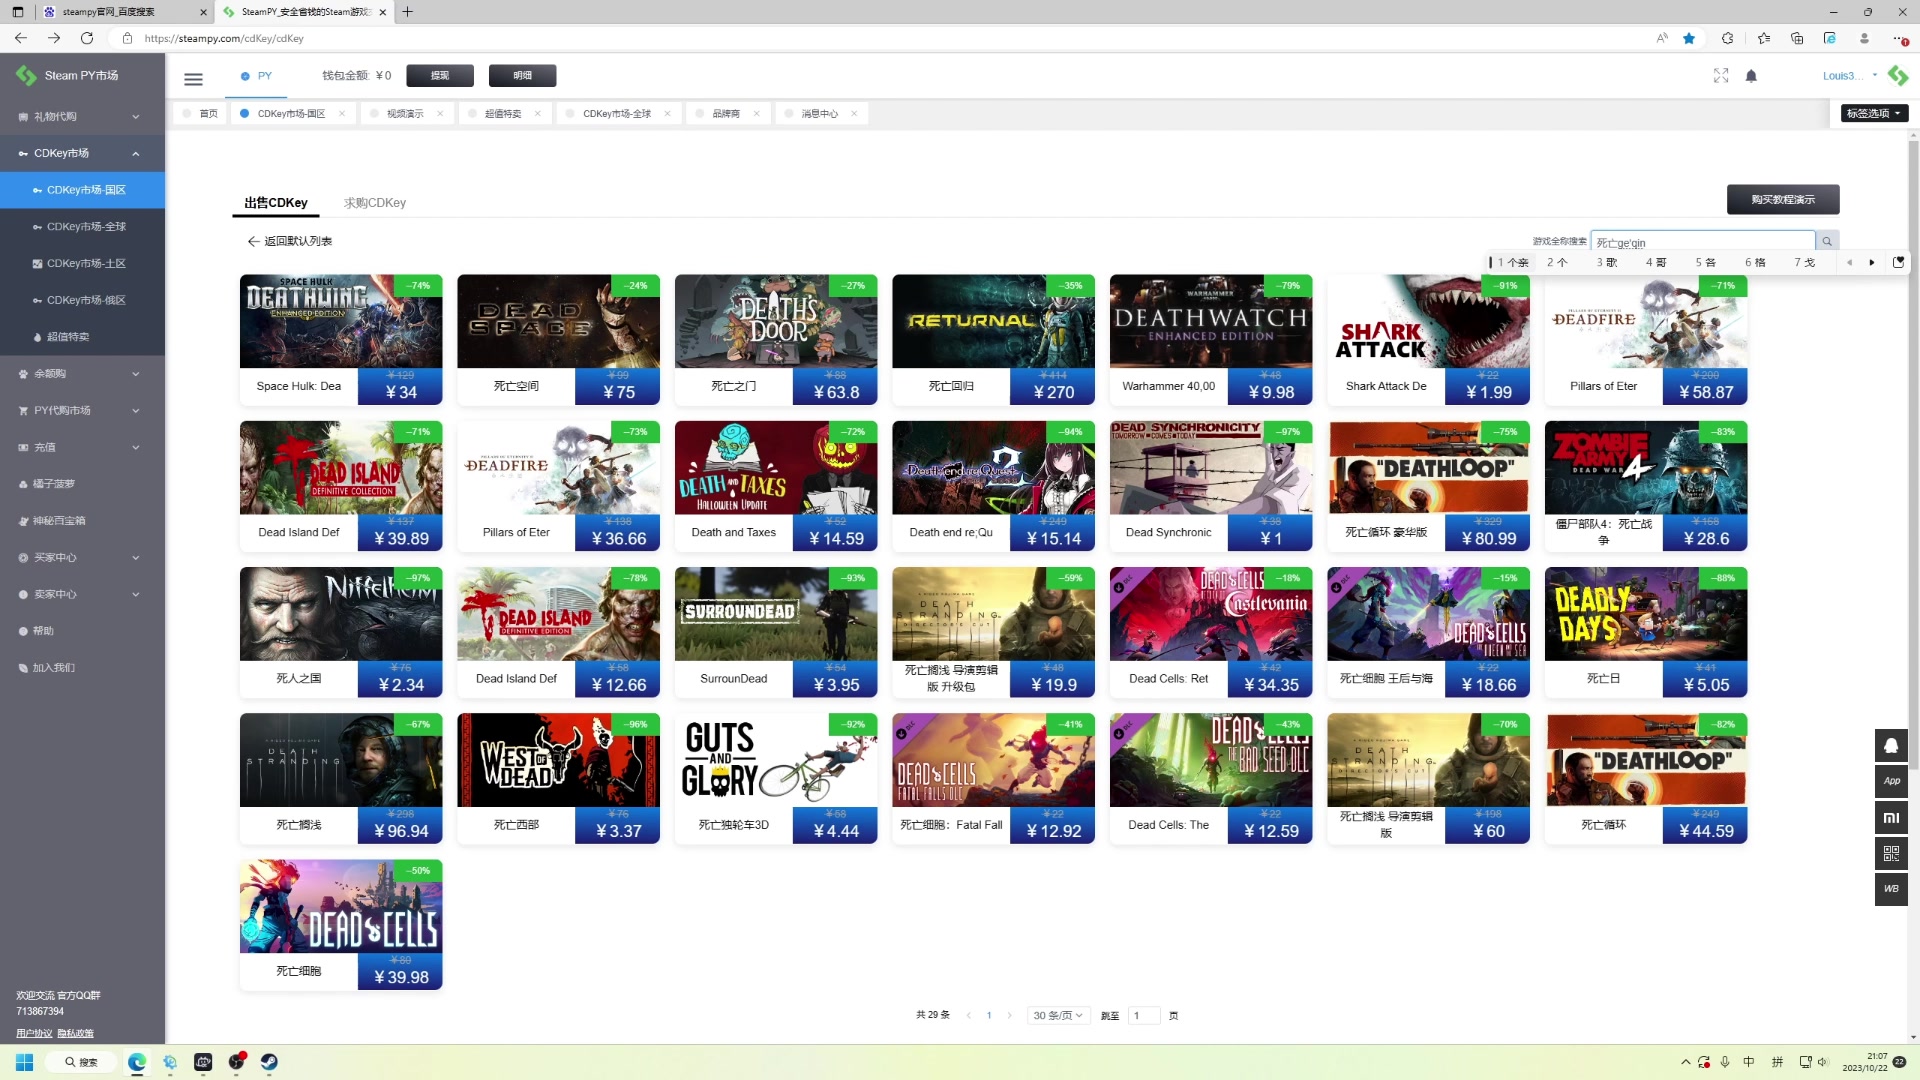Screen dimensions: 1920x1080
Task: Open CDKey市场-俄区 in sidebar
Action: [82, 301]
